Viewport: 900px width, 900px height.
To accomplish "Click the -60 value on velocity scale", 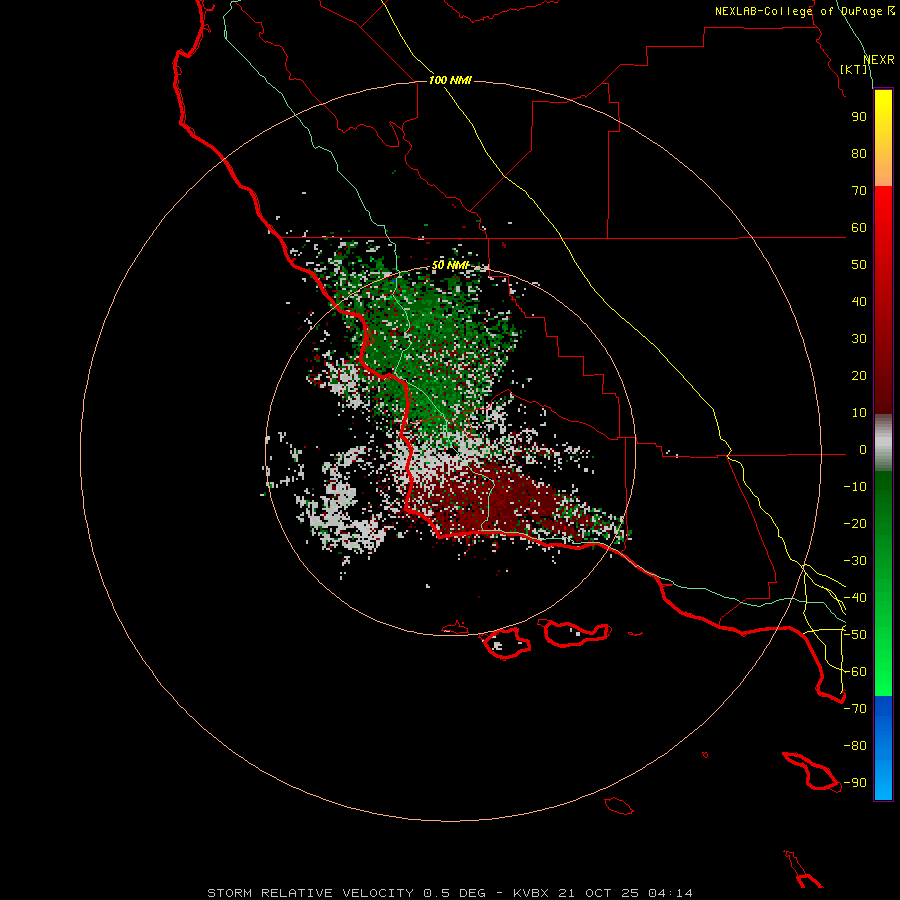I will click(x=855, y=672).
